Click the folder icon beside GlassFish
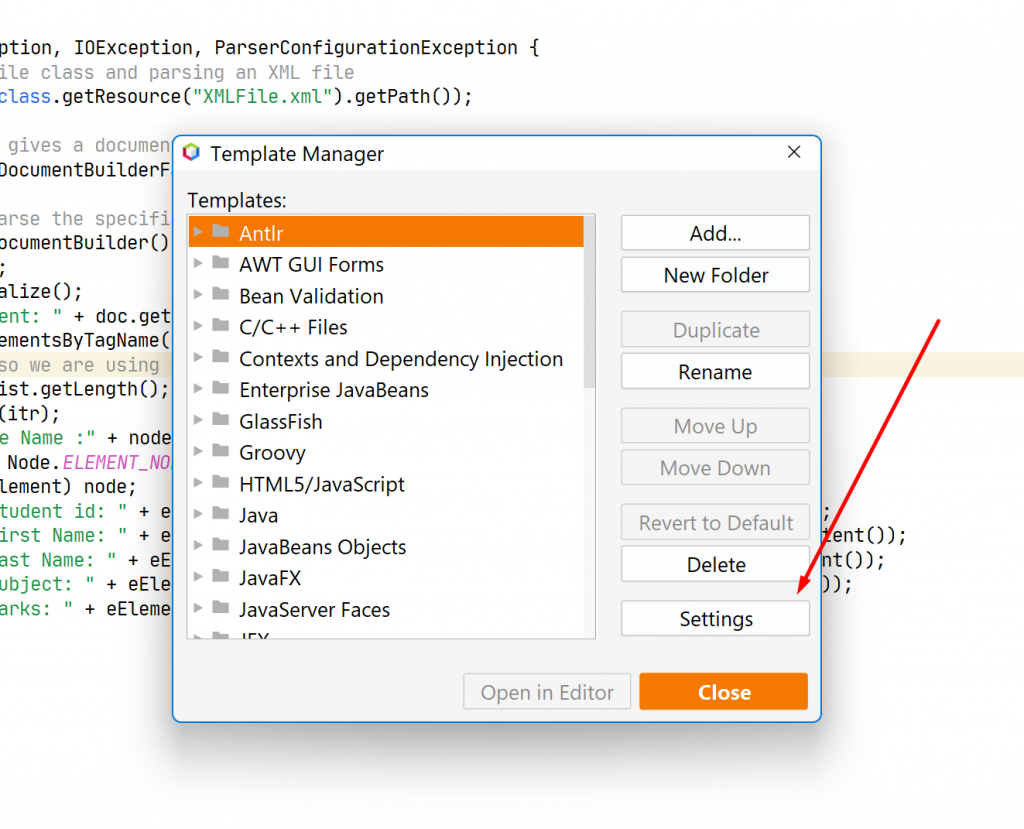Viewport: 1024px width, 829px height. point(221,421)
